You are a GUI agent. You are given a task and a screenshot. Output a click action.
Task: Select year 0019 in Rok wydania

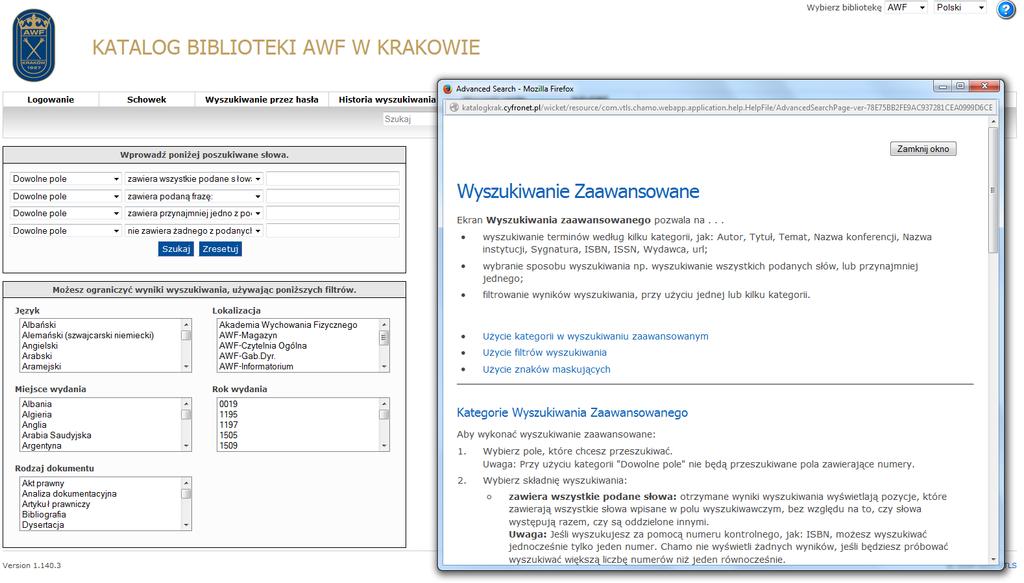(x=229, y=404)
